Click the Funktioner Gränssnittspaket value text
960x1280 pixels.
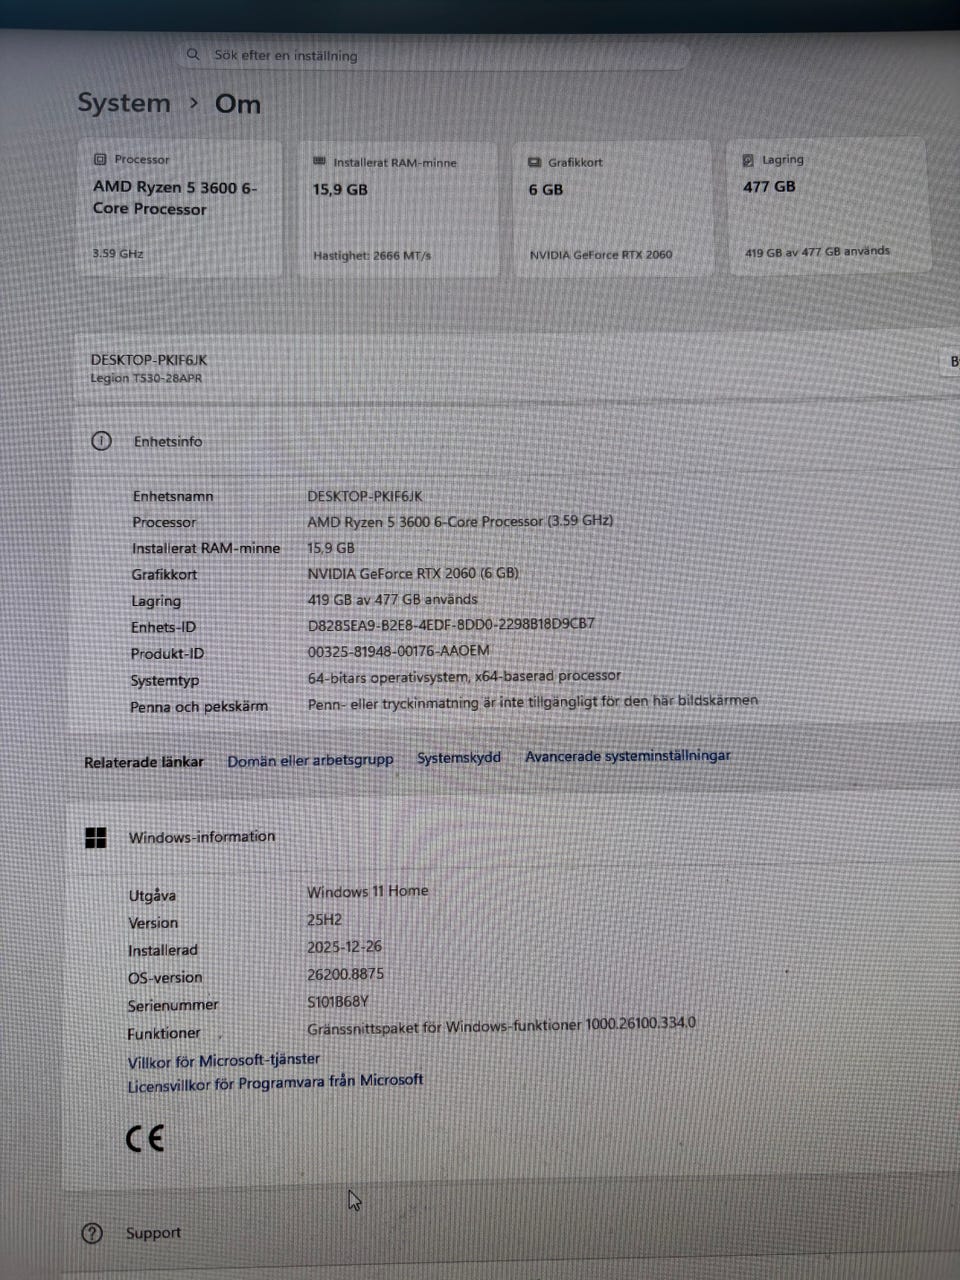[x=501, y=1025]
